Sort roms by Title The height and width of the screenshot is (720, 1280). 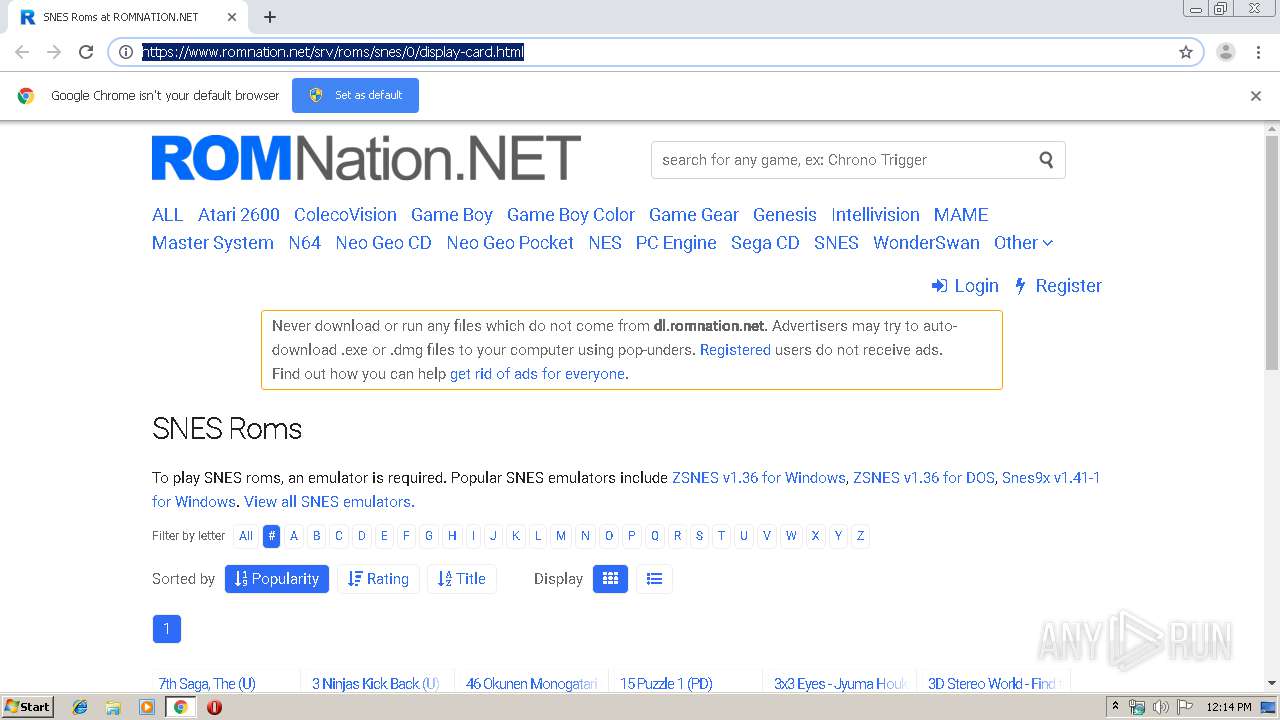tap(462, 579)
